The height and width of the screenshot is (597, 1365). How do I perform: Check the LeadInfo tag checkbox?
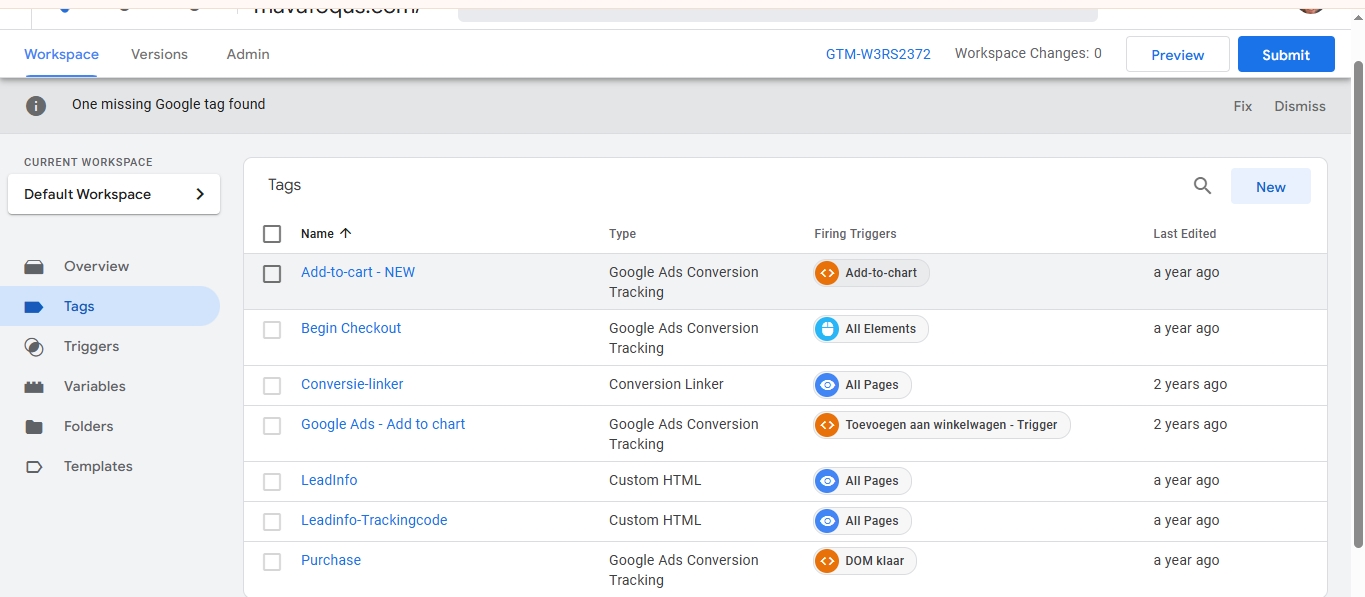click(x=272, y=482)
